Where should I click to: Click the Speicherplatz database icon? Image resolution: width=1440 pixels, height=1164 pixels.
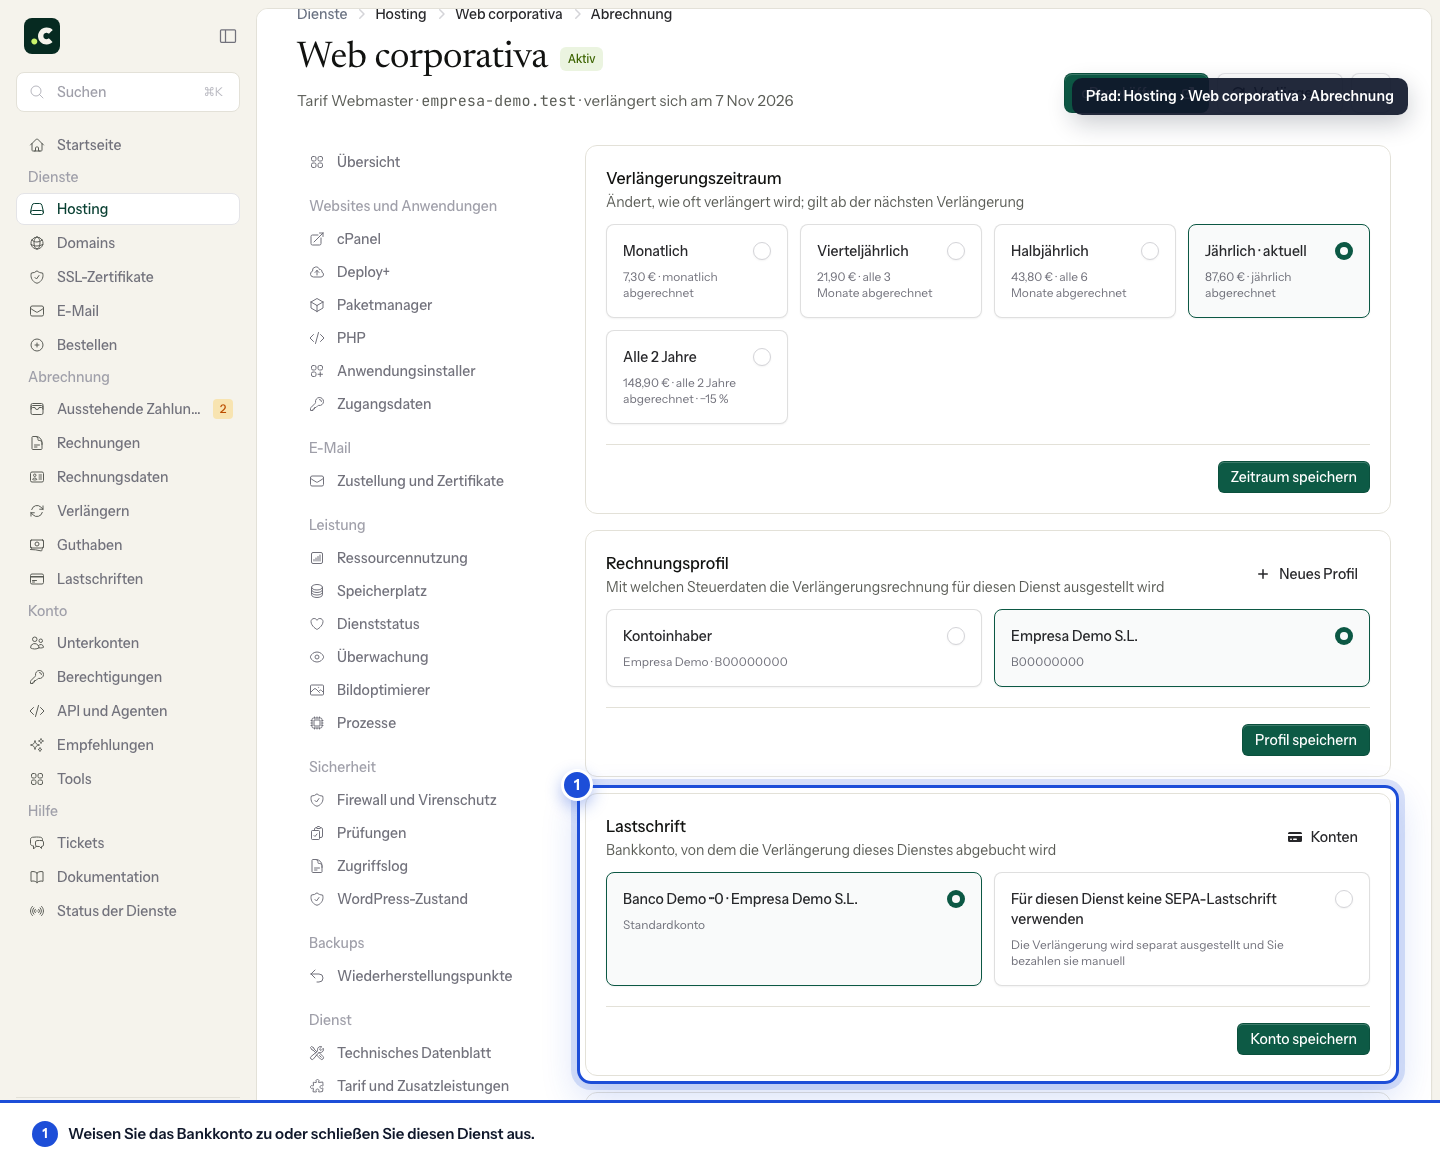(x=317, y=591)
